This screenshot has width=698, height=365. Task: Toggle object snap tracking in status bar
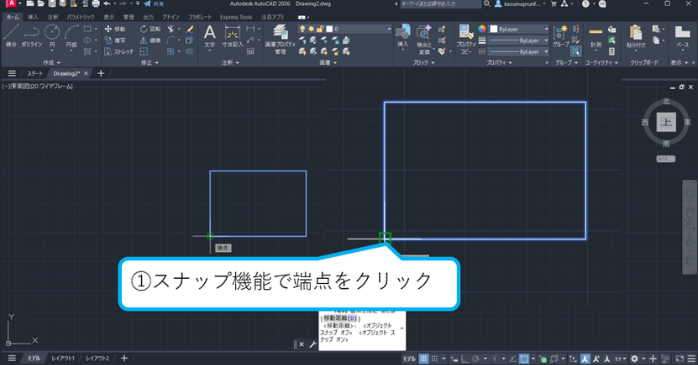point(513,358)
